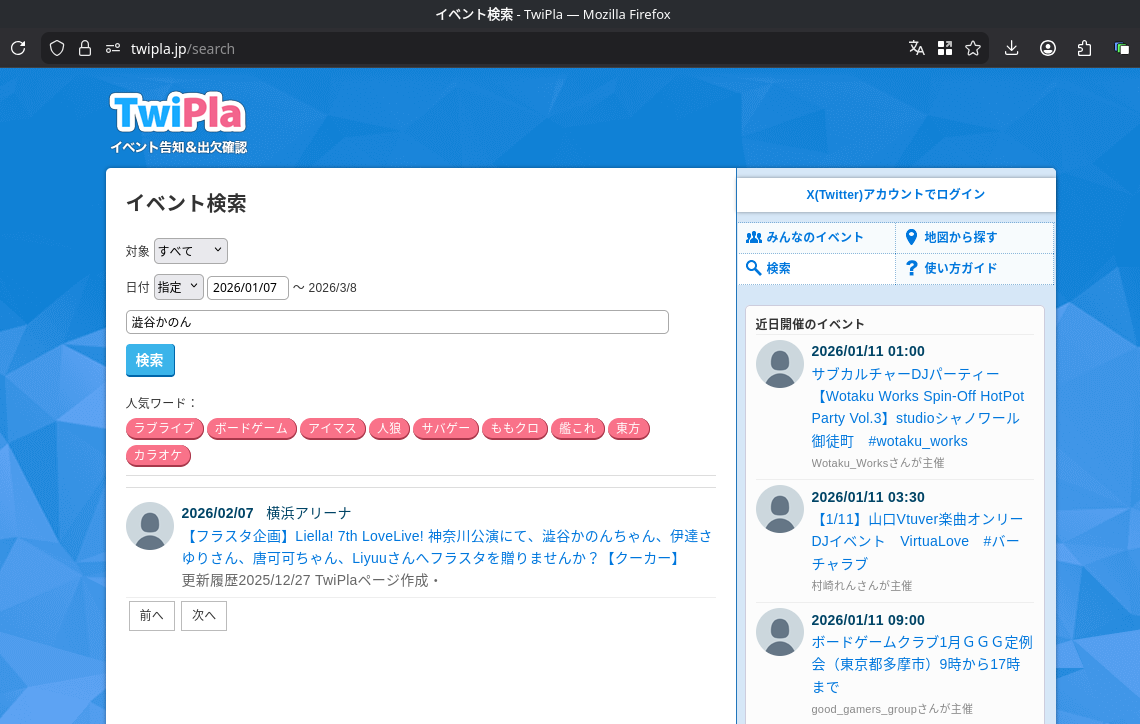This screenshot has width=1140, height=724.
Task: Reload the page with the refresh icon
Action: pyautogui.click(x=17, y=47)
